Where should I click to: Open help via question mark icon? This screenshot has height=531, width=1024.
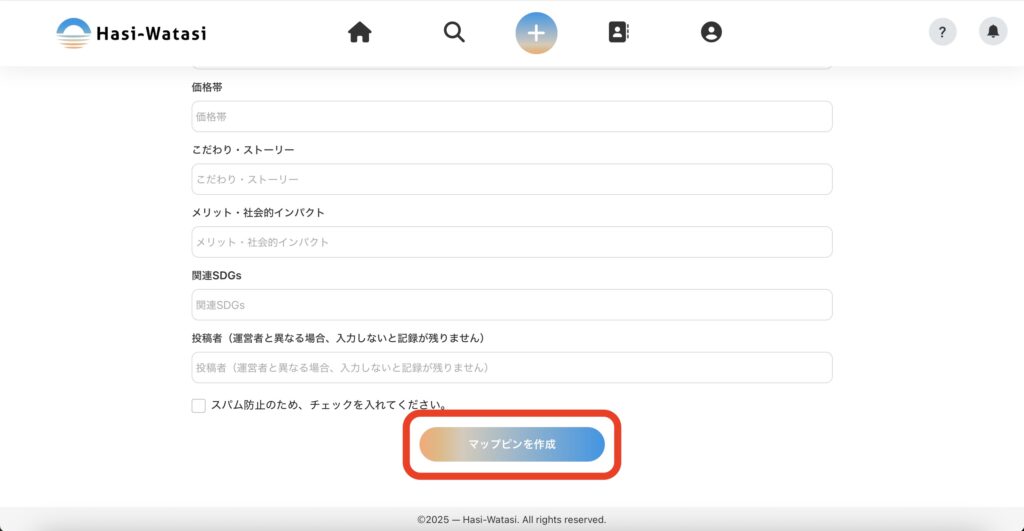pos(942,32)
